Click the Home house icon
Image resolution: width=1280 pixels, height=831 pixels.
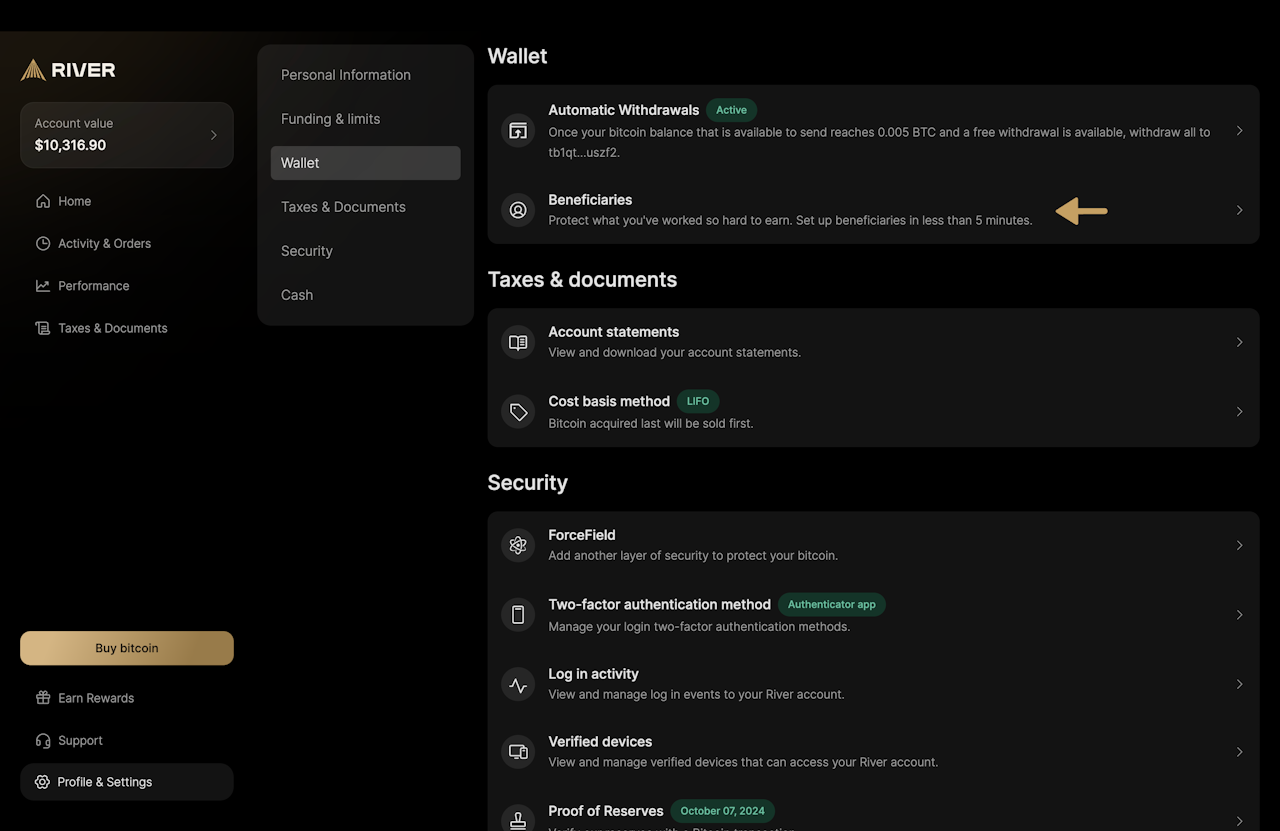[43, 201]
